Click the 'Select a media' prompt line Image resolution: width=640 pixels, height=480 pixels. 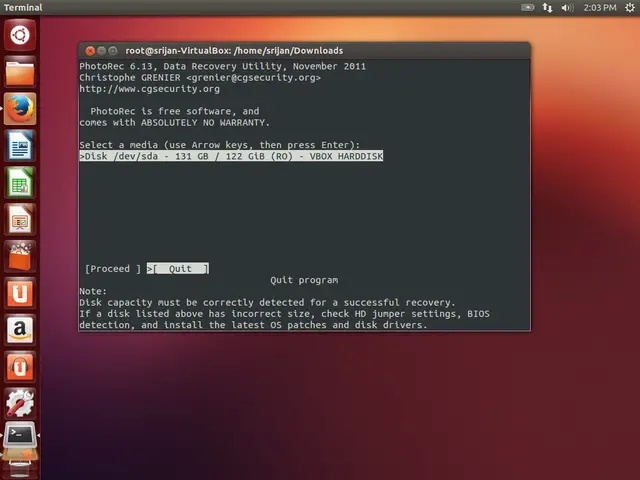(x=220, y=145)
